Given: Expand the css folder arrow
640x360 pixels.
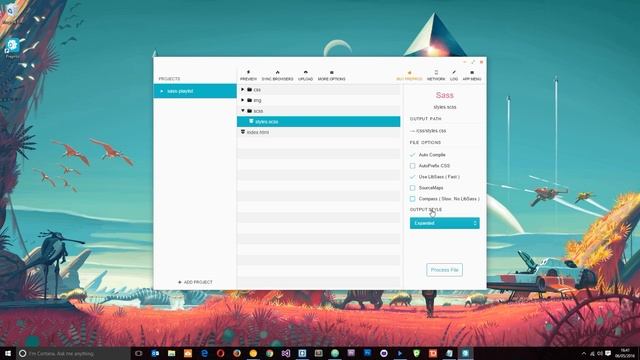Looking at the screenshot, I should click(x=242, y=89).
